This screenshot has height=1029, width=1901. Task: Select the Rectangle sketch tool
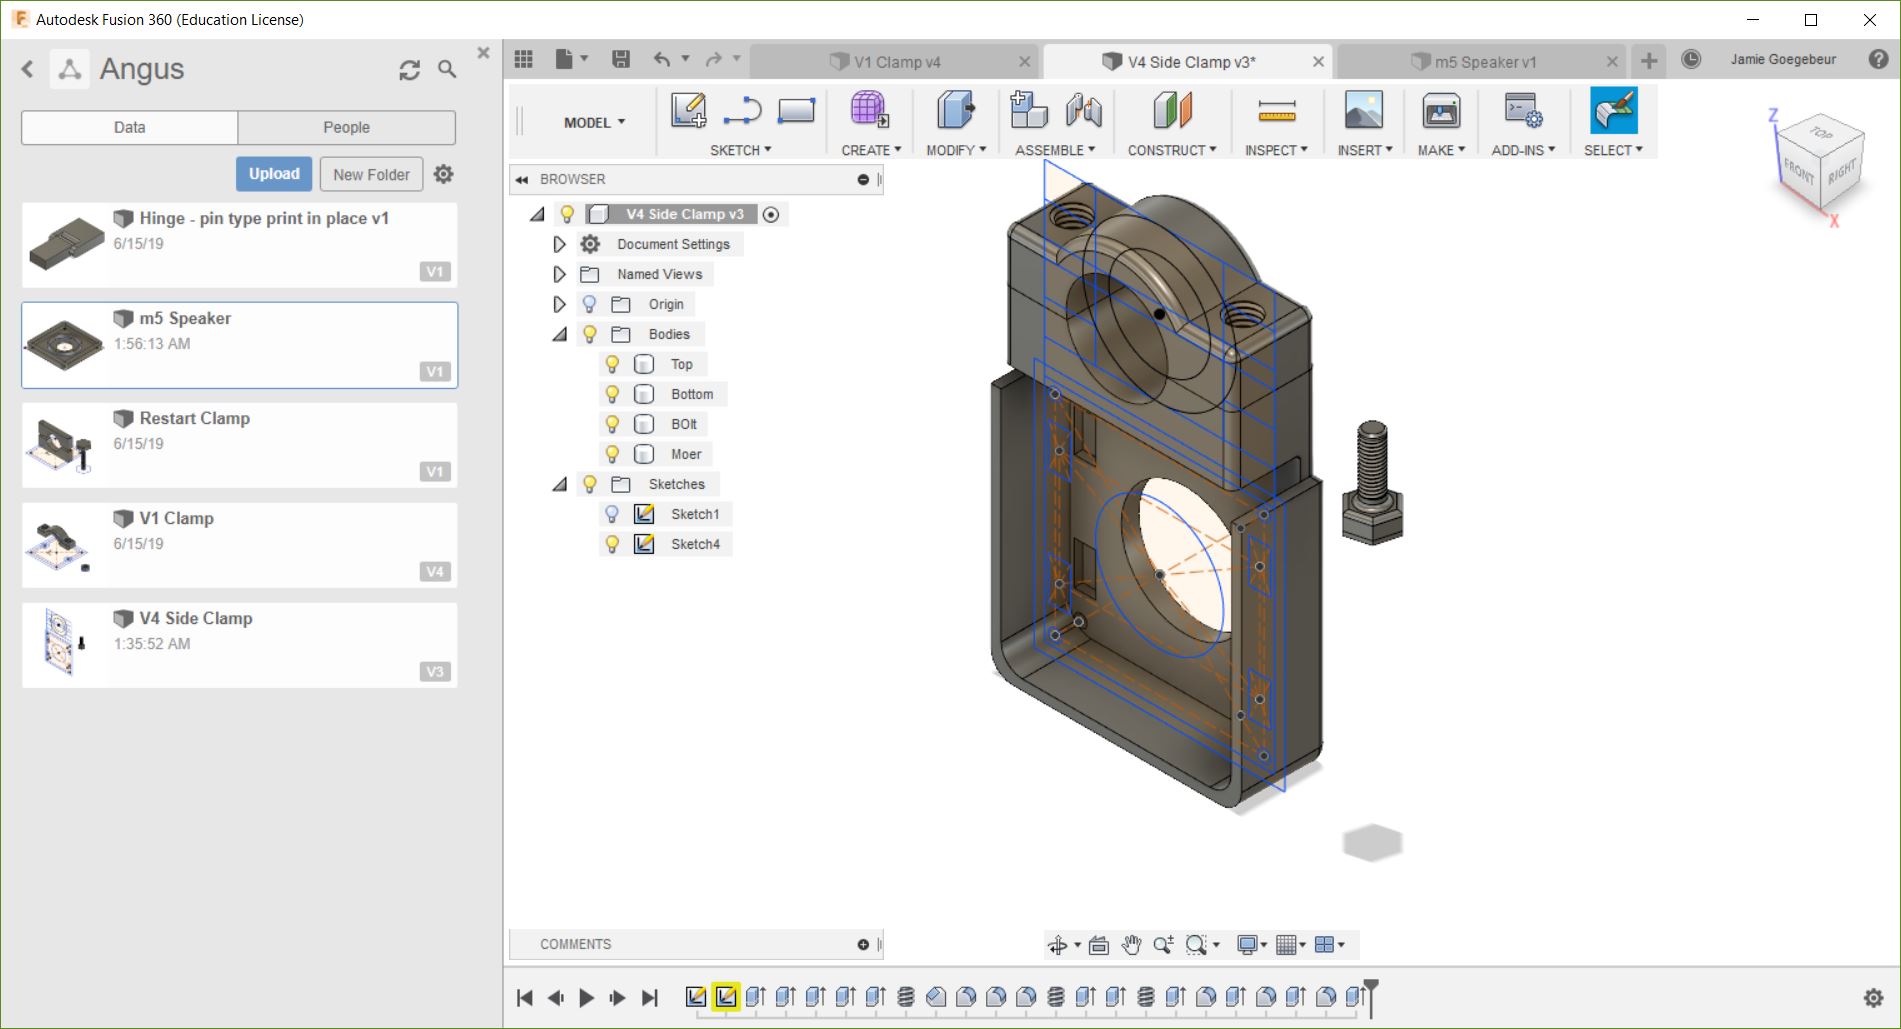(x=796, y=110)
